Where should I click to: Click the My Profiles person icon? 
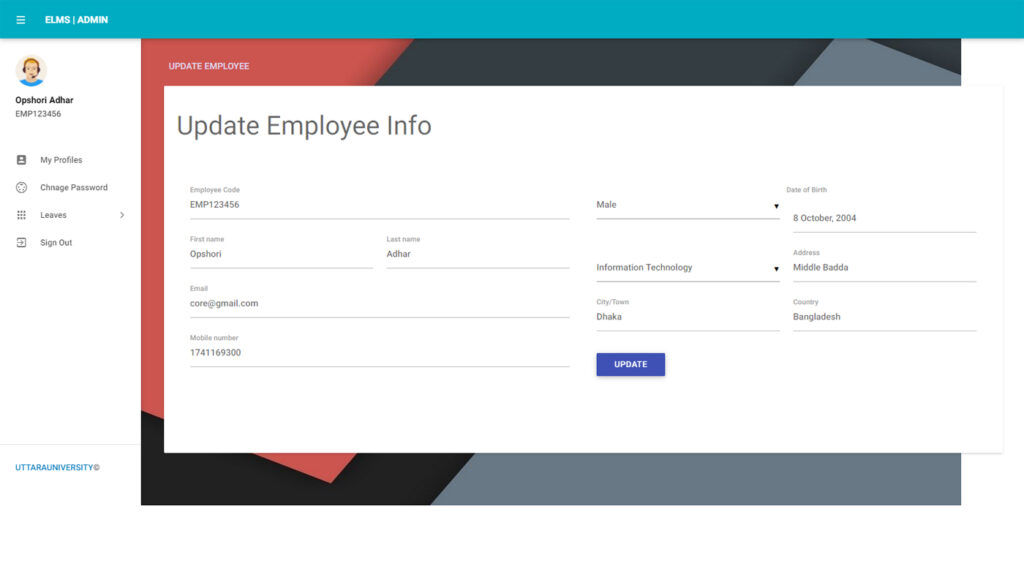[21, 160]
